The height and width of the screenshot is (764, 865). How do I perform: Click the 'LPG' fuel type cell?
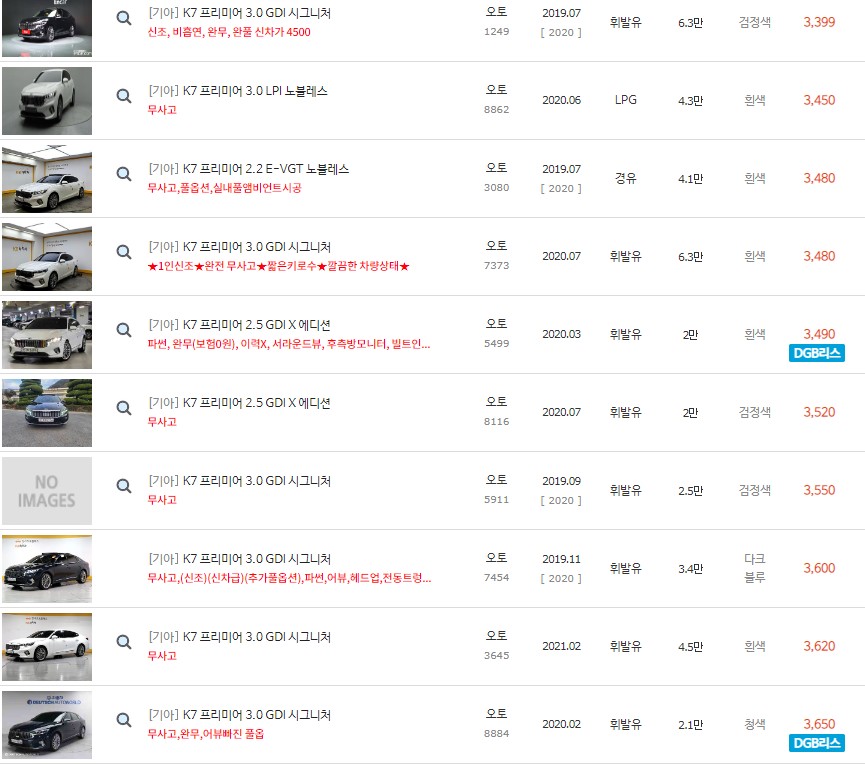(626, 100)
